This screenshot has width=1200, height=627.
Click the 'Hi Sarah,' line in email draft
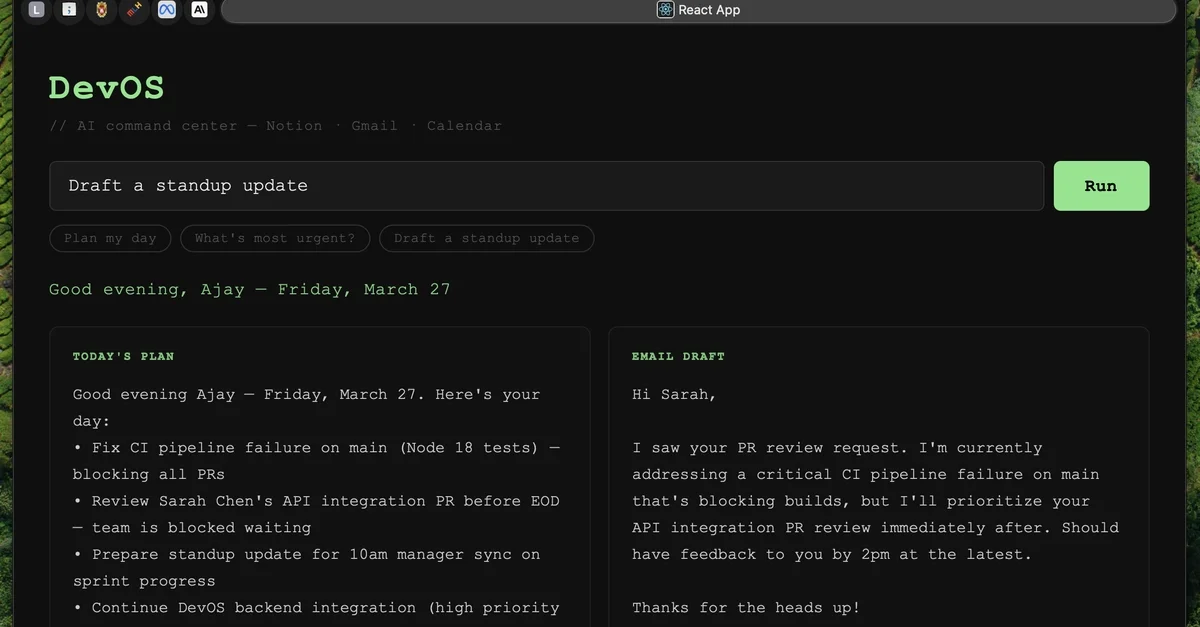[674, 394]
